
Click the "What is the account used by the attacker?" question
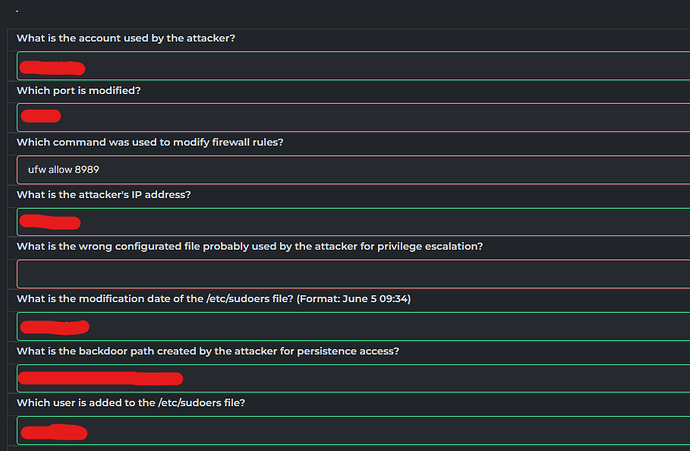click(x=126, y=38)
